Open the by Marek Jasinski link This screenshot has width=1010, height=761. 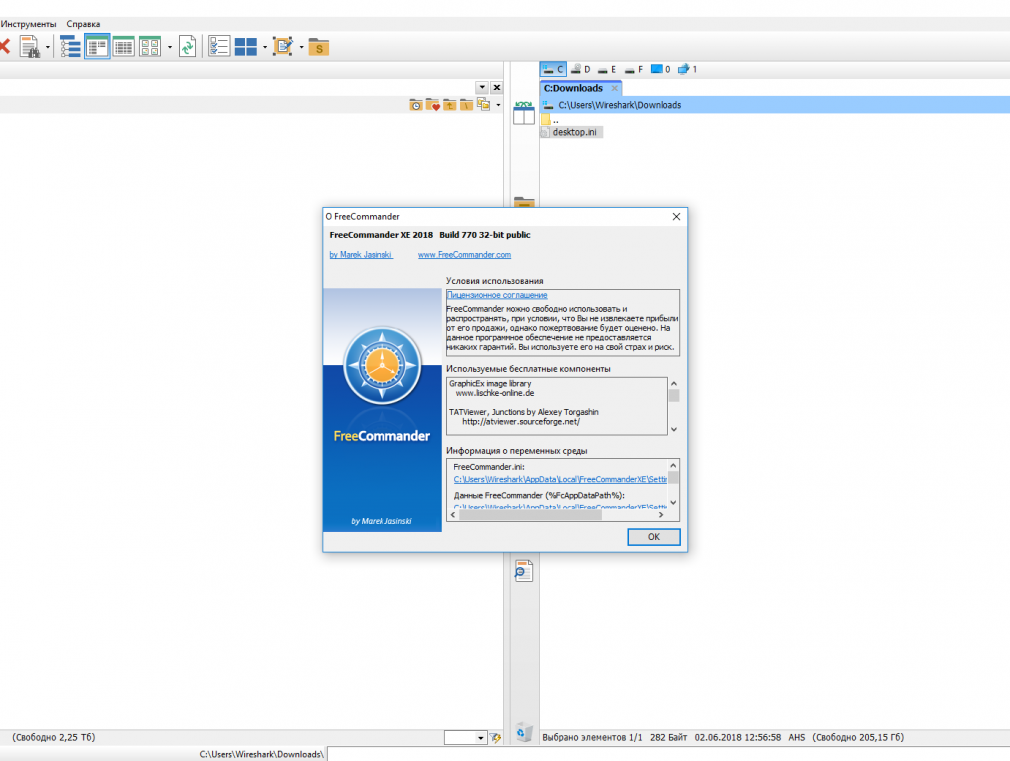[x=361, y=255]
